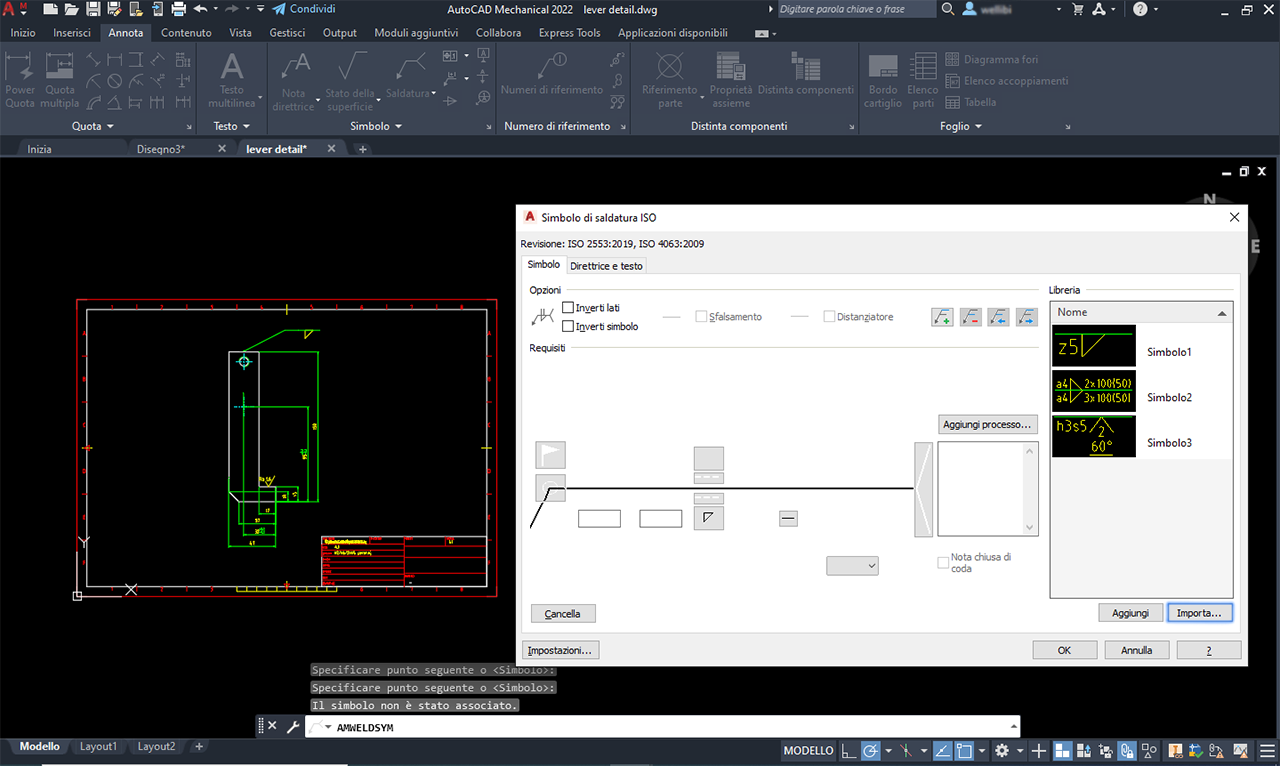
Task: Open Proprietà assieme in the ribbon
Action: pos(731,80)
